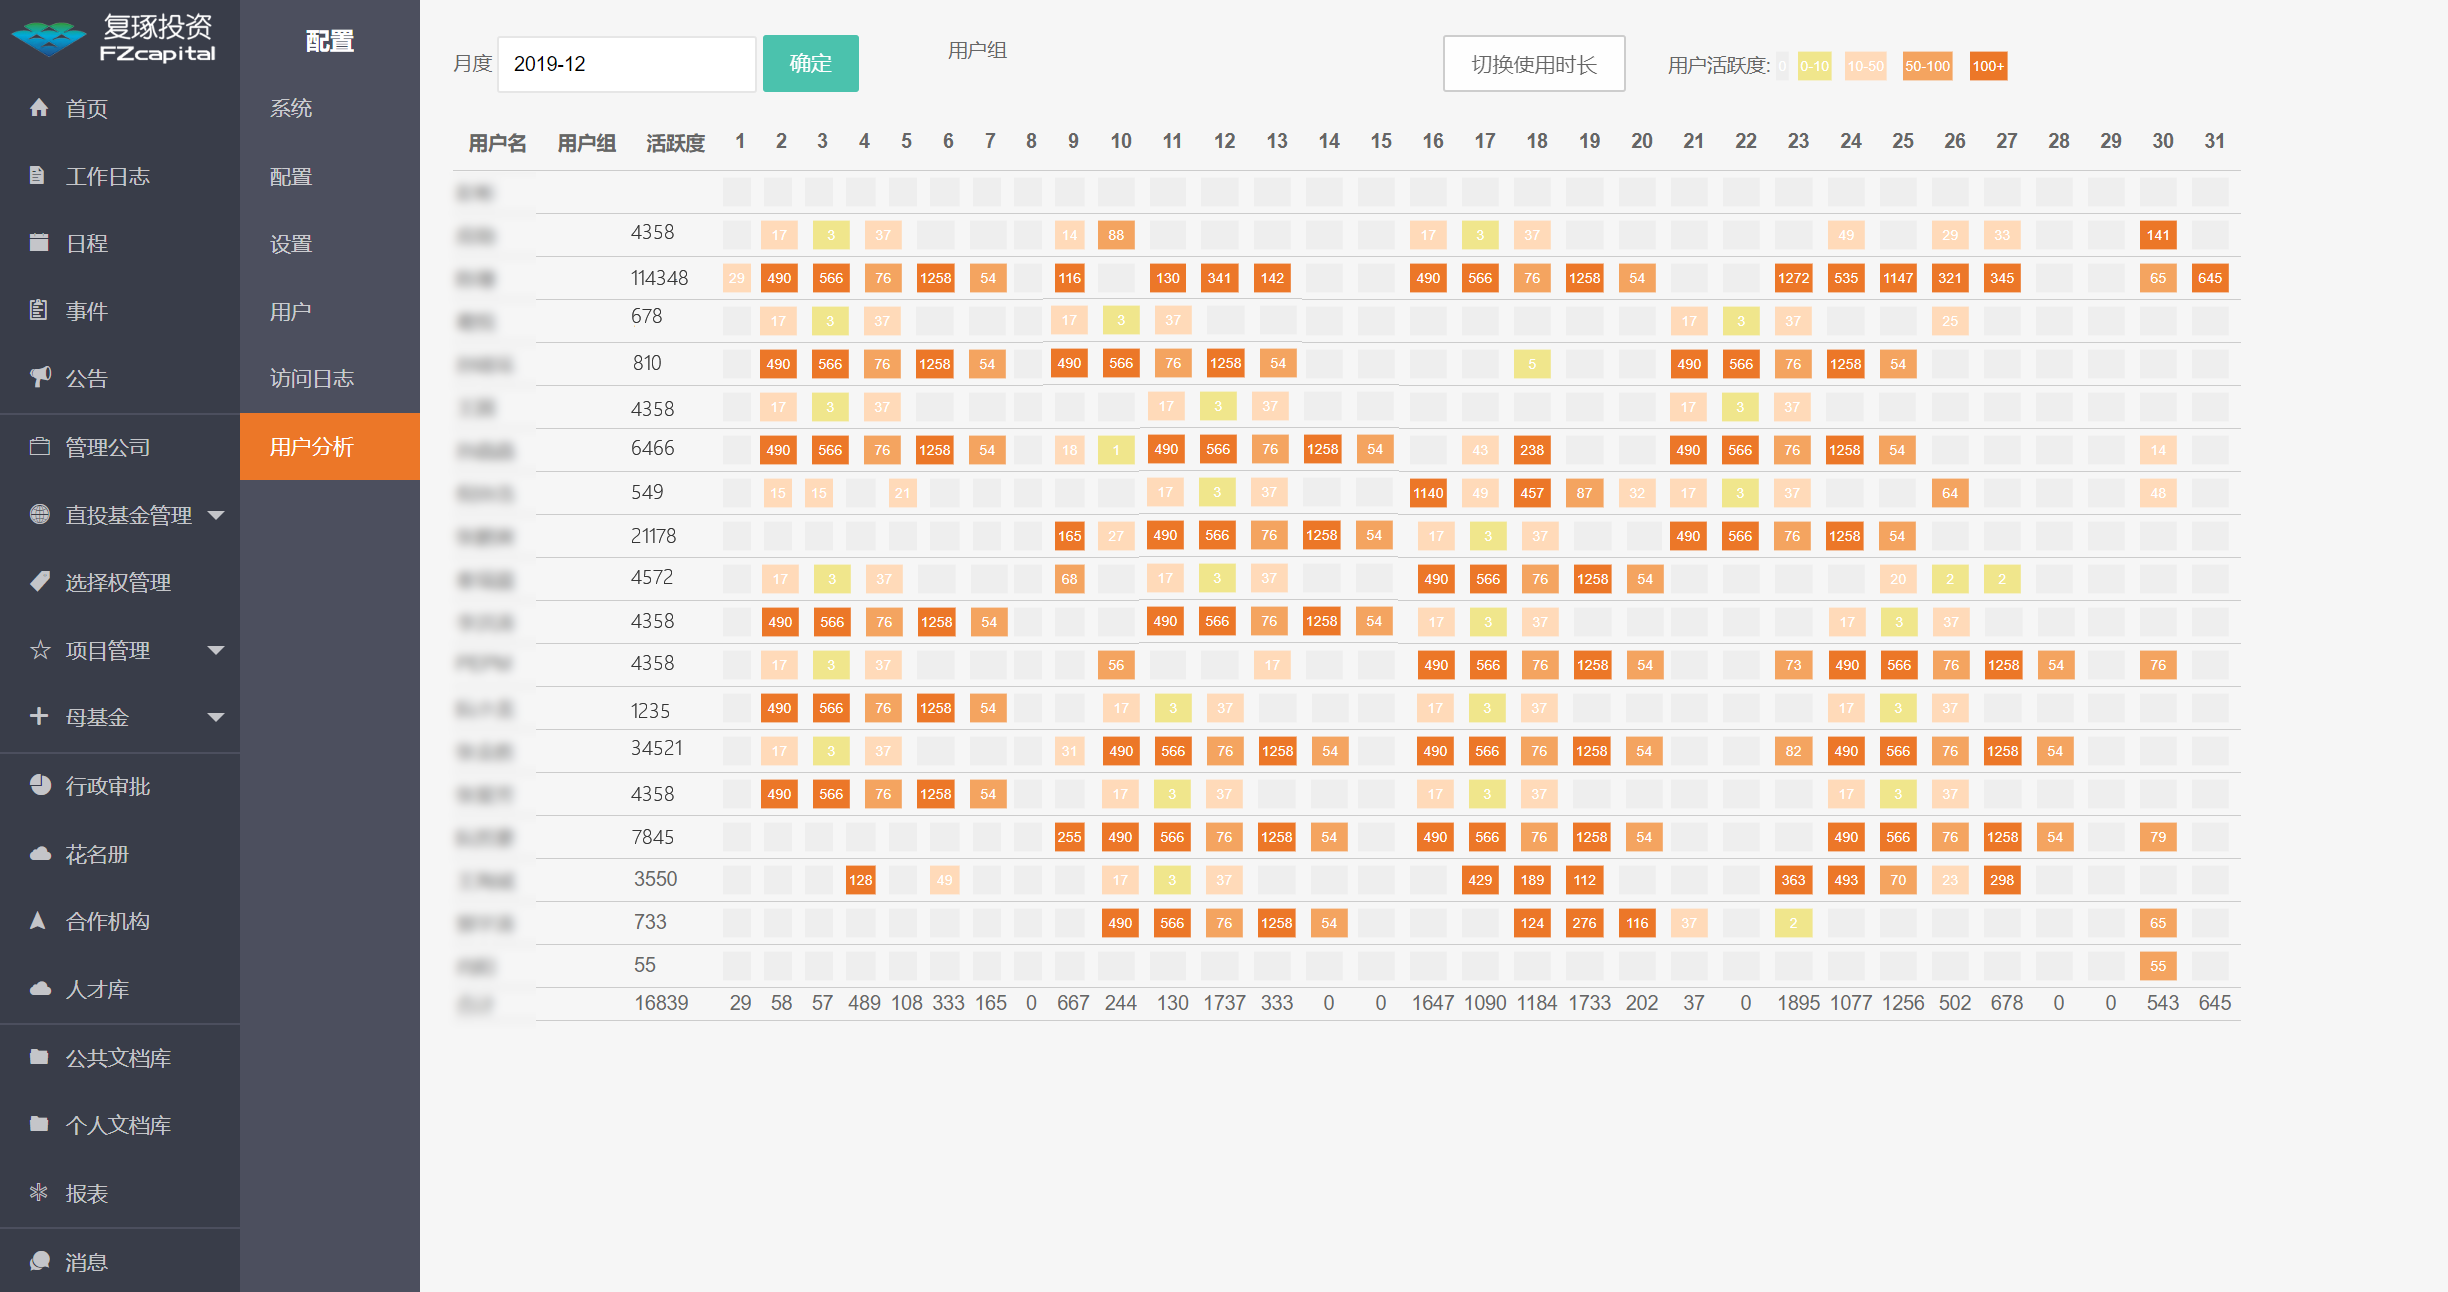
Task: Expand the 项目管理 dropdown arrow
Action: pyautogui.click(x=216, y=650)
